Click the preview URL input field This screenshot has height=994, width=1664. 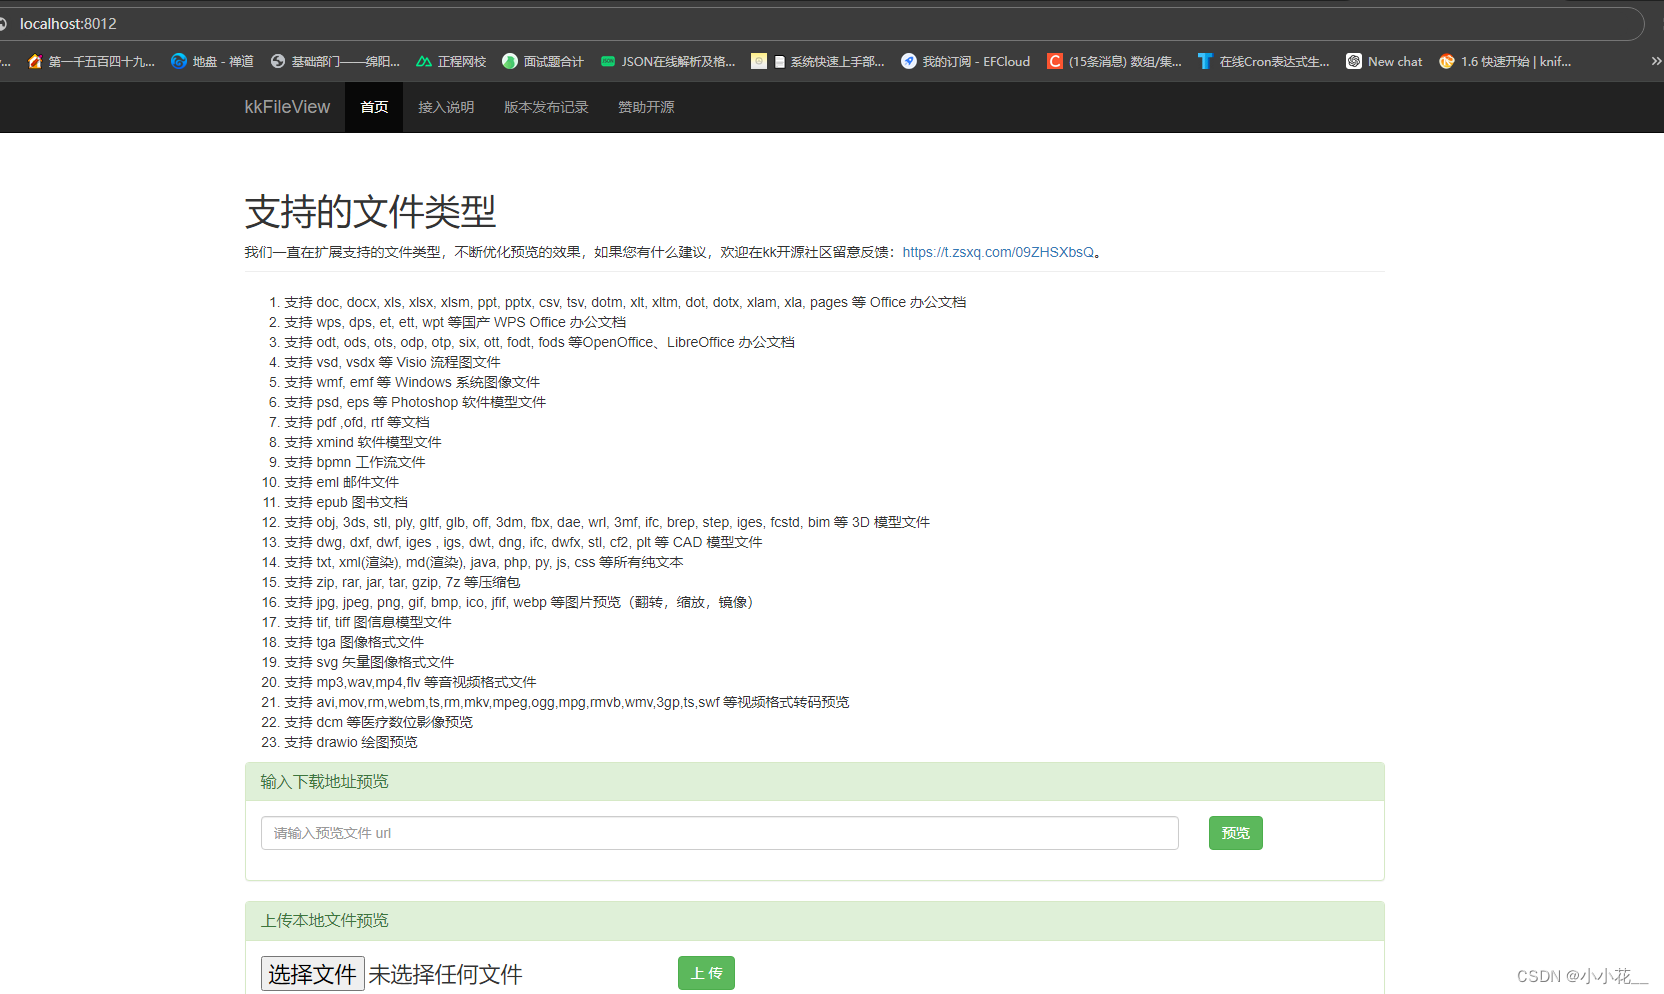tap(718, 832)
